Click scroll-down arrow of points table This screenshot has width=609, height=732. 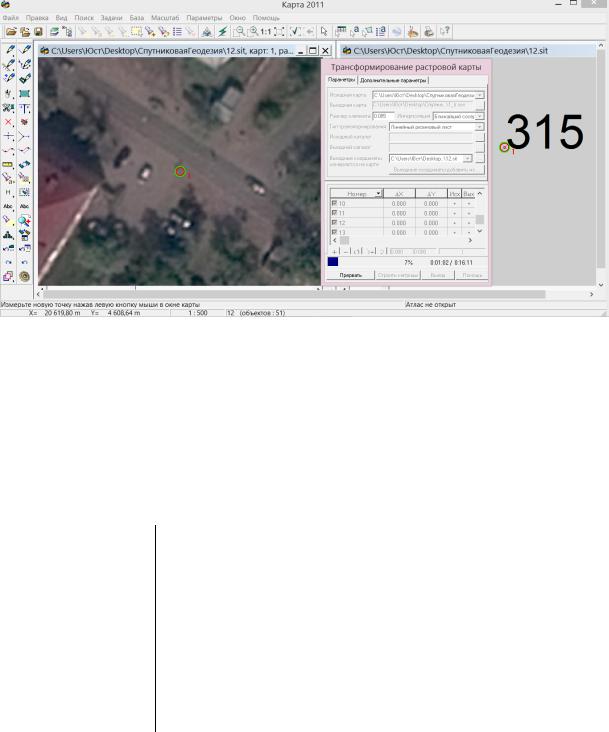click(x=479, y=231)
